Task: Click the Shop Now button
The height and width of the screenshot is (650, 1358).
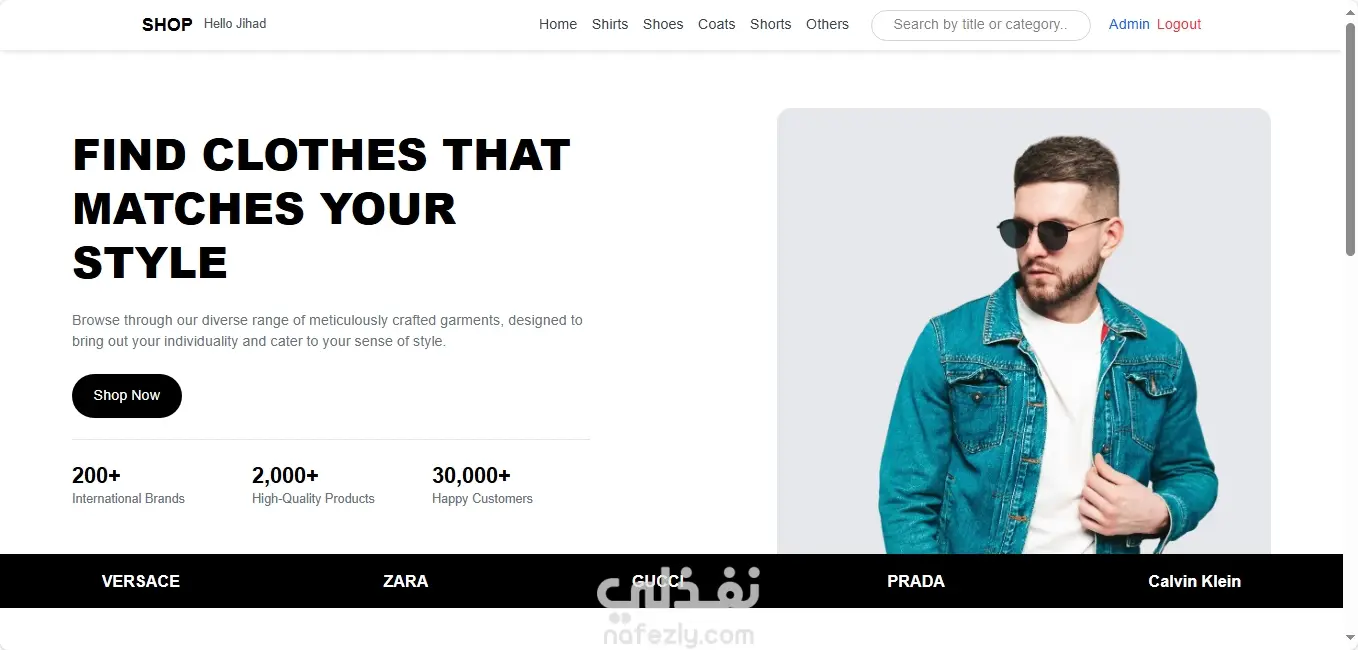Action: 127,396
